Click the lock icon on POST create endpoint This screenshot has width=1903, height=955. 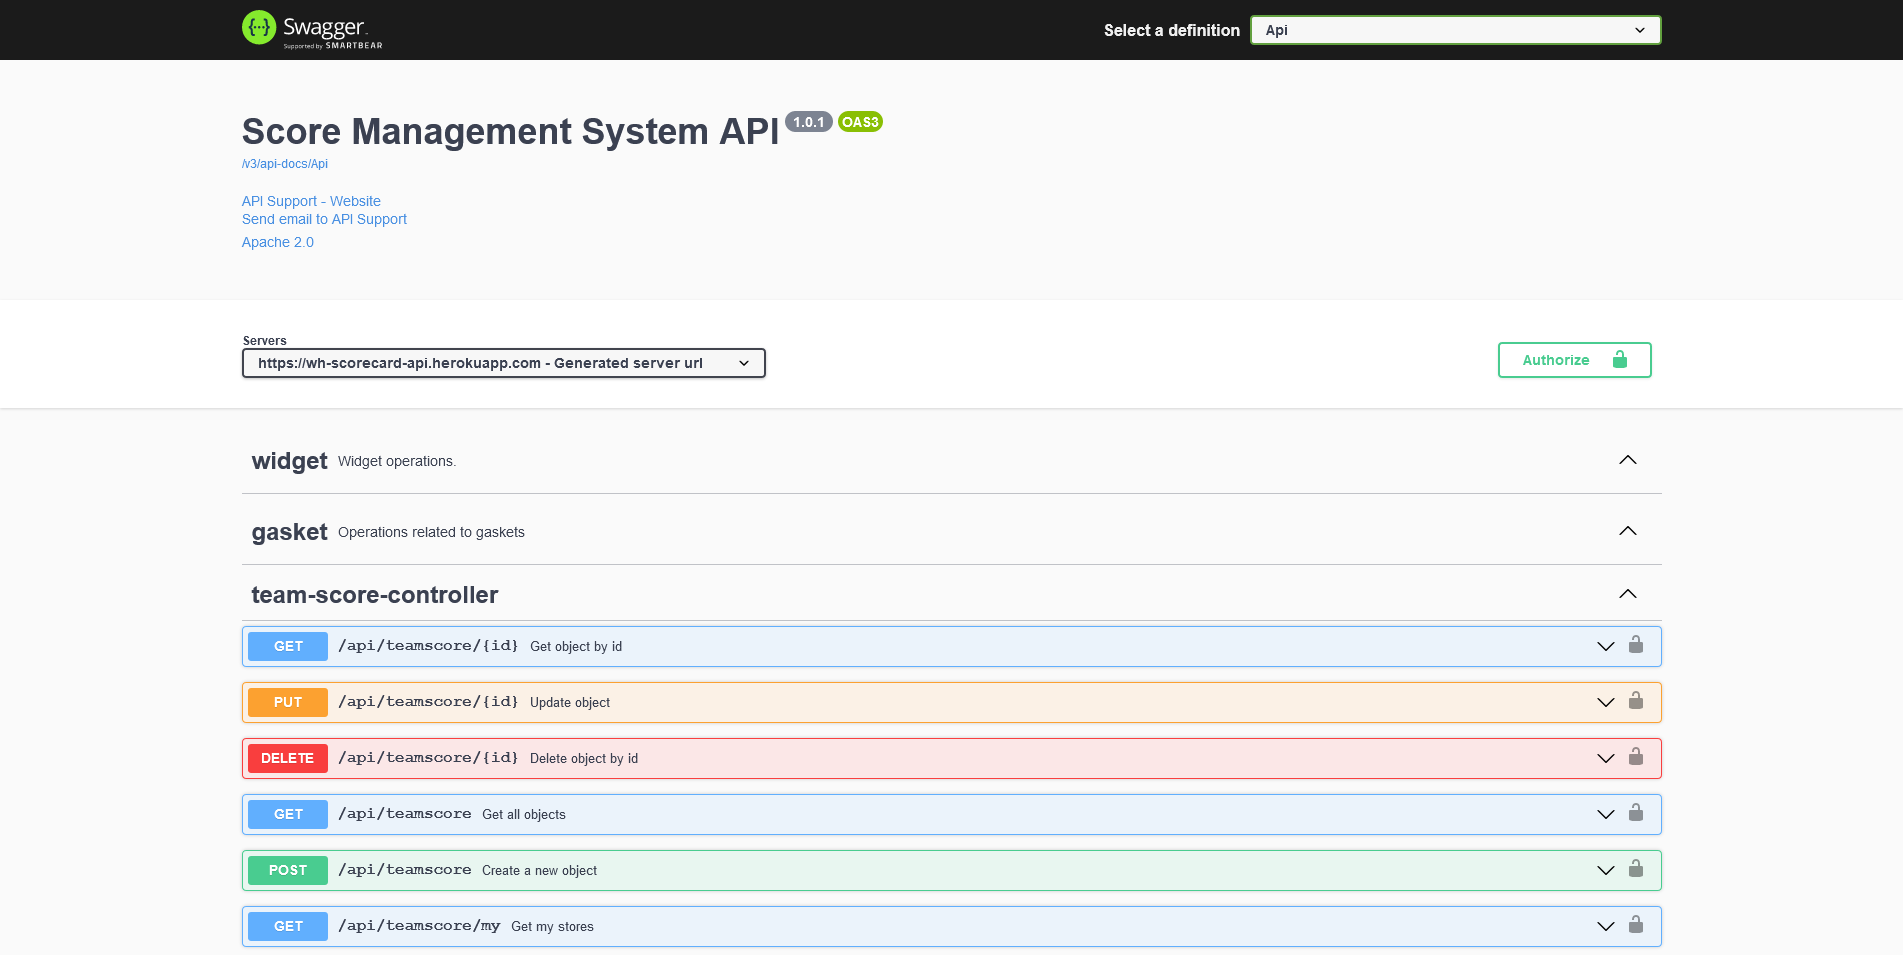click(1636, 869)
